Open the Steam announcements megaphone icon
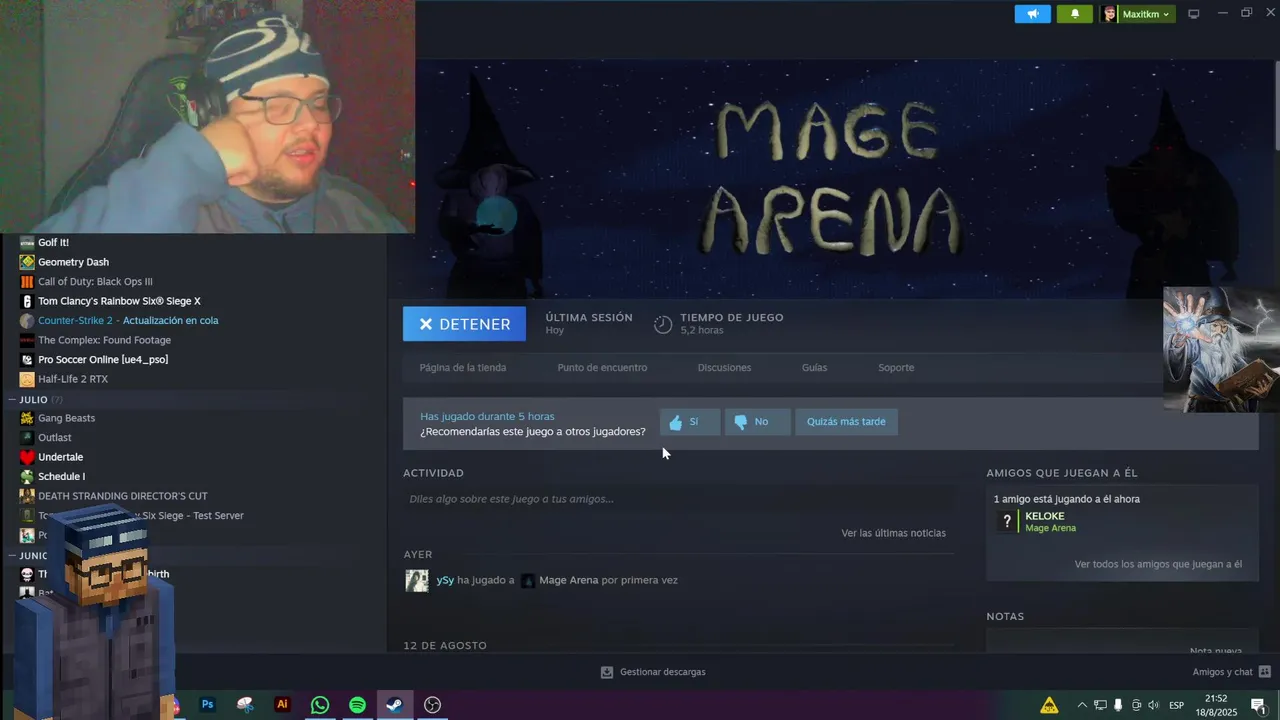 tap(1033, 14)
